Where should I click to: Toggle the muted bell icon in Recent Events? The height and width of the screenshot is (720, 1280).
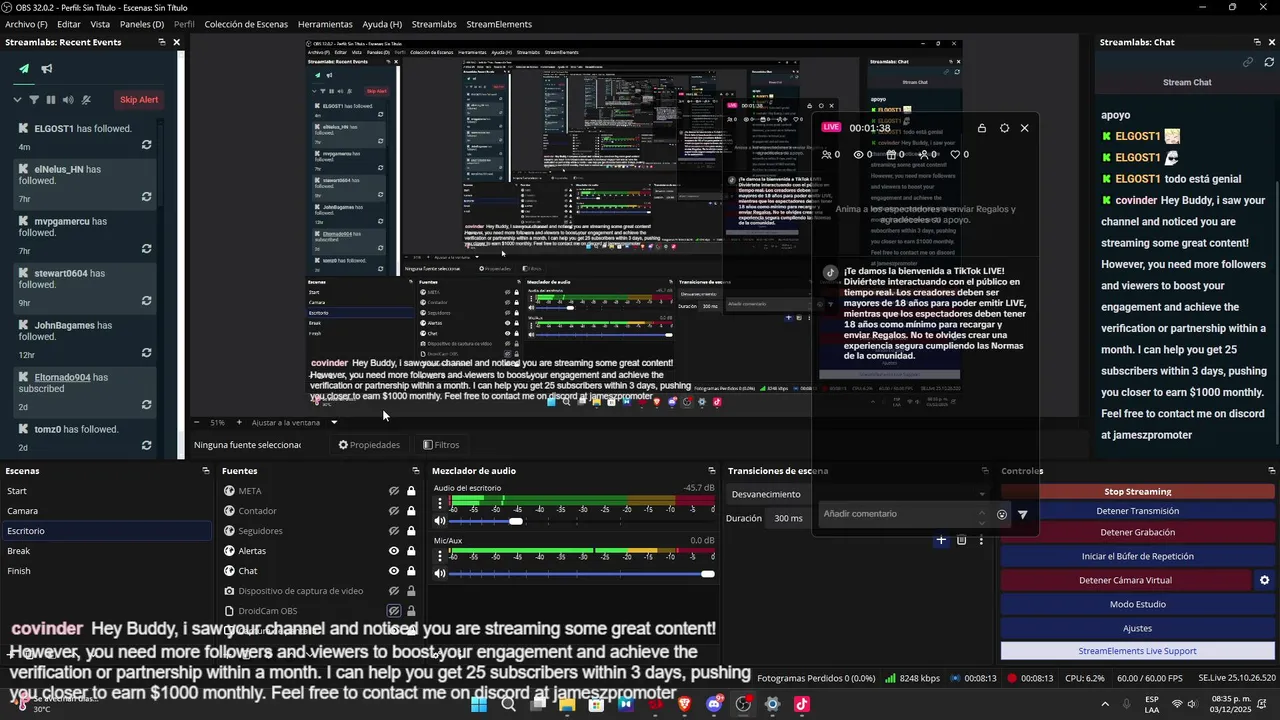[86, 100]
